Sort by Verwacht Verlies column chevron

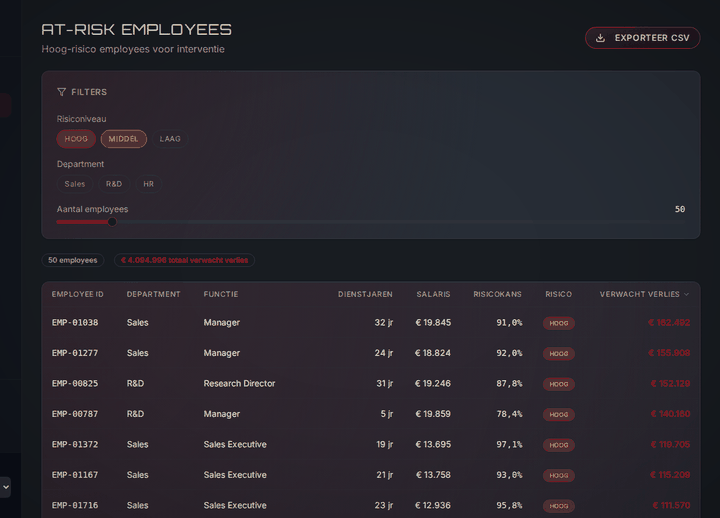[686, 294]
